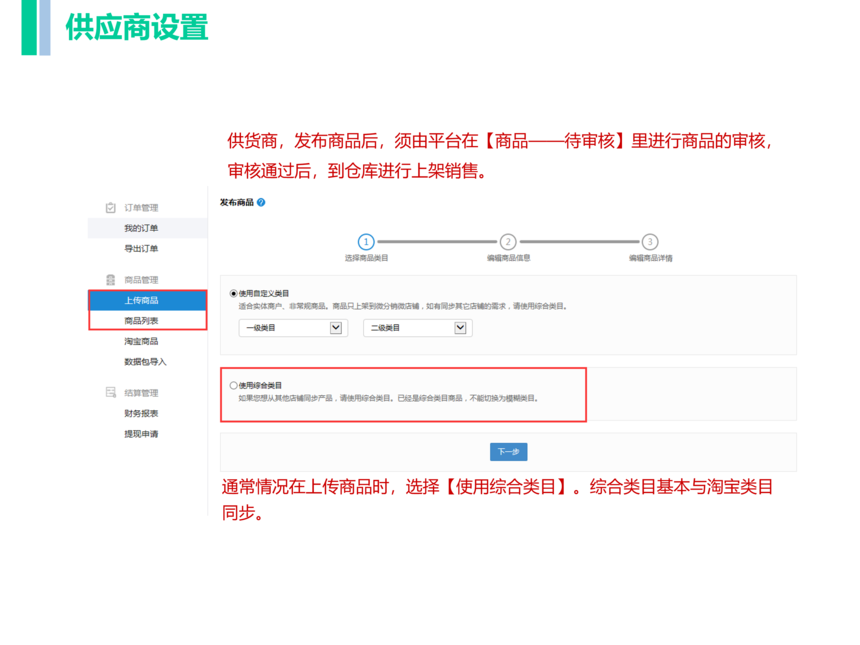Go to 商品列表 in the sidebar

pyautogui.click(x=141, y=321)
